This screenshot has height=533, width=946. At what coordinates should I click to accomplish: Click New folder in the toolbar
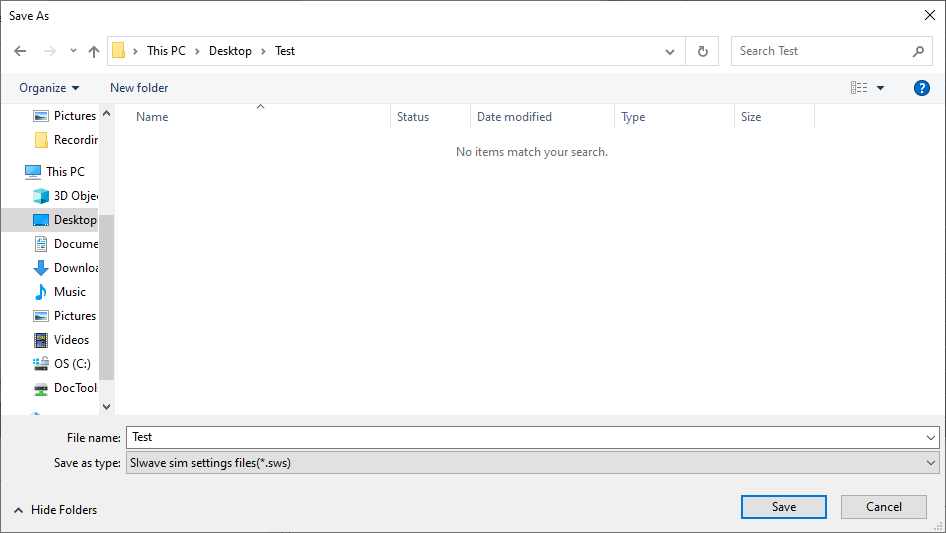click(139, 88)
